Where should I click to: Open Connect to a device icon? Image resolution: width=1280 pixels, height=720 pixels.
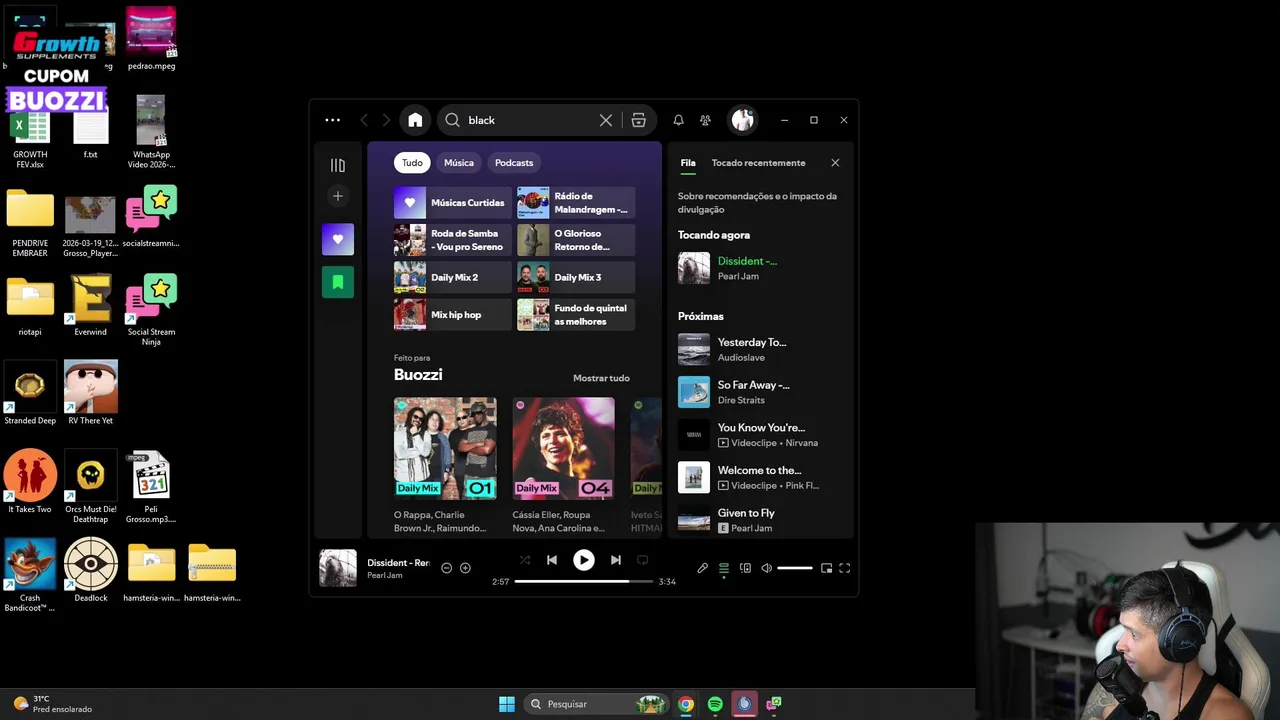745,568
